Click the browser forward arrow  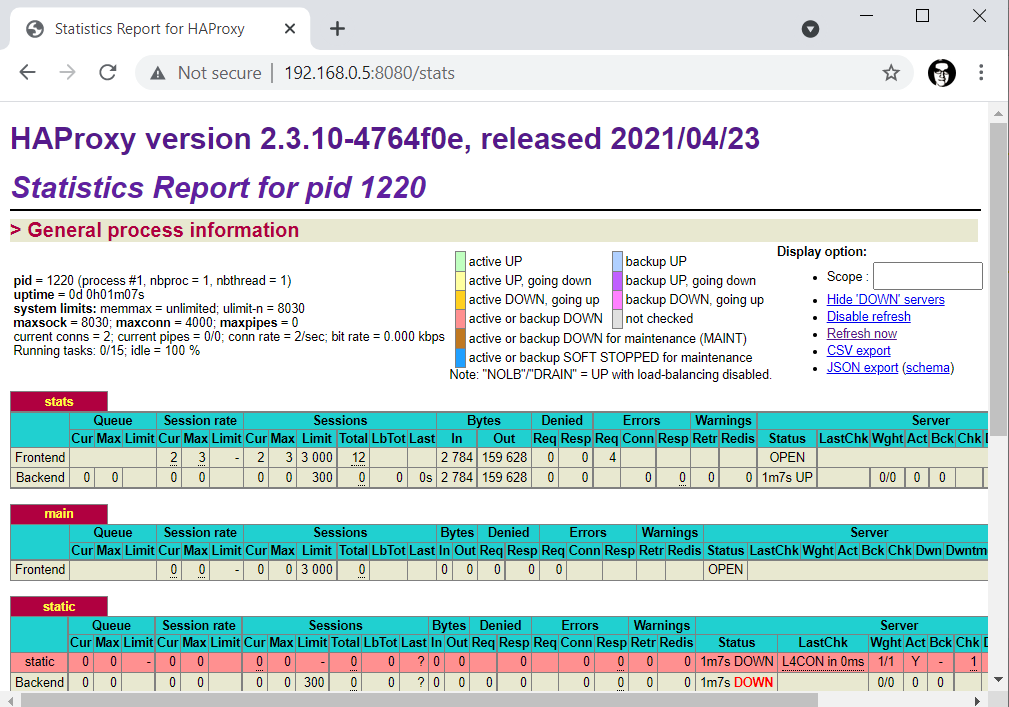click(67, 73)
